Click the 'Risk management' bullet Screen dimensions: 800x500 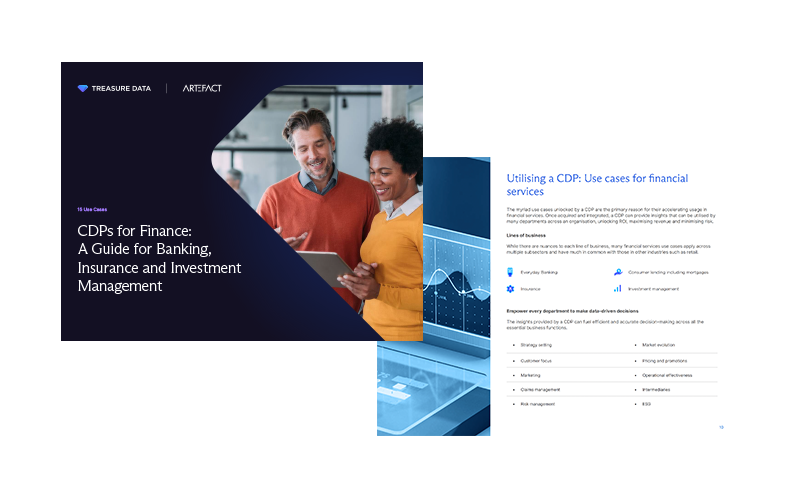tap(538, 404)
